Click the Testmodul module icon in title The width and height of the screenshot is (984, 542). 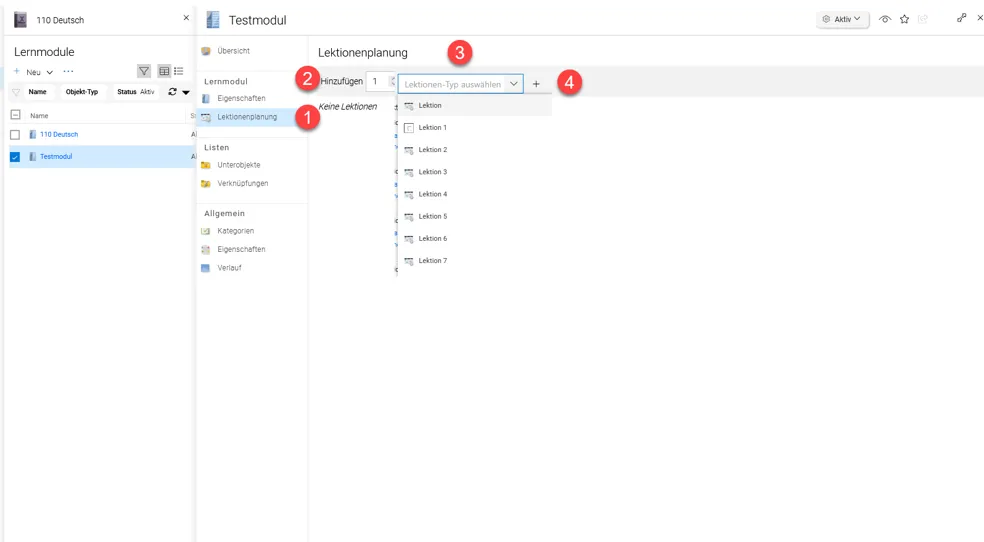213,19
